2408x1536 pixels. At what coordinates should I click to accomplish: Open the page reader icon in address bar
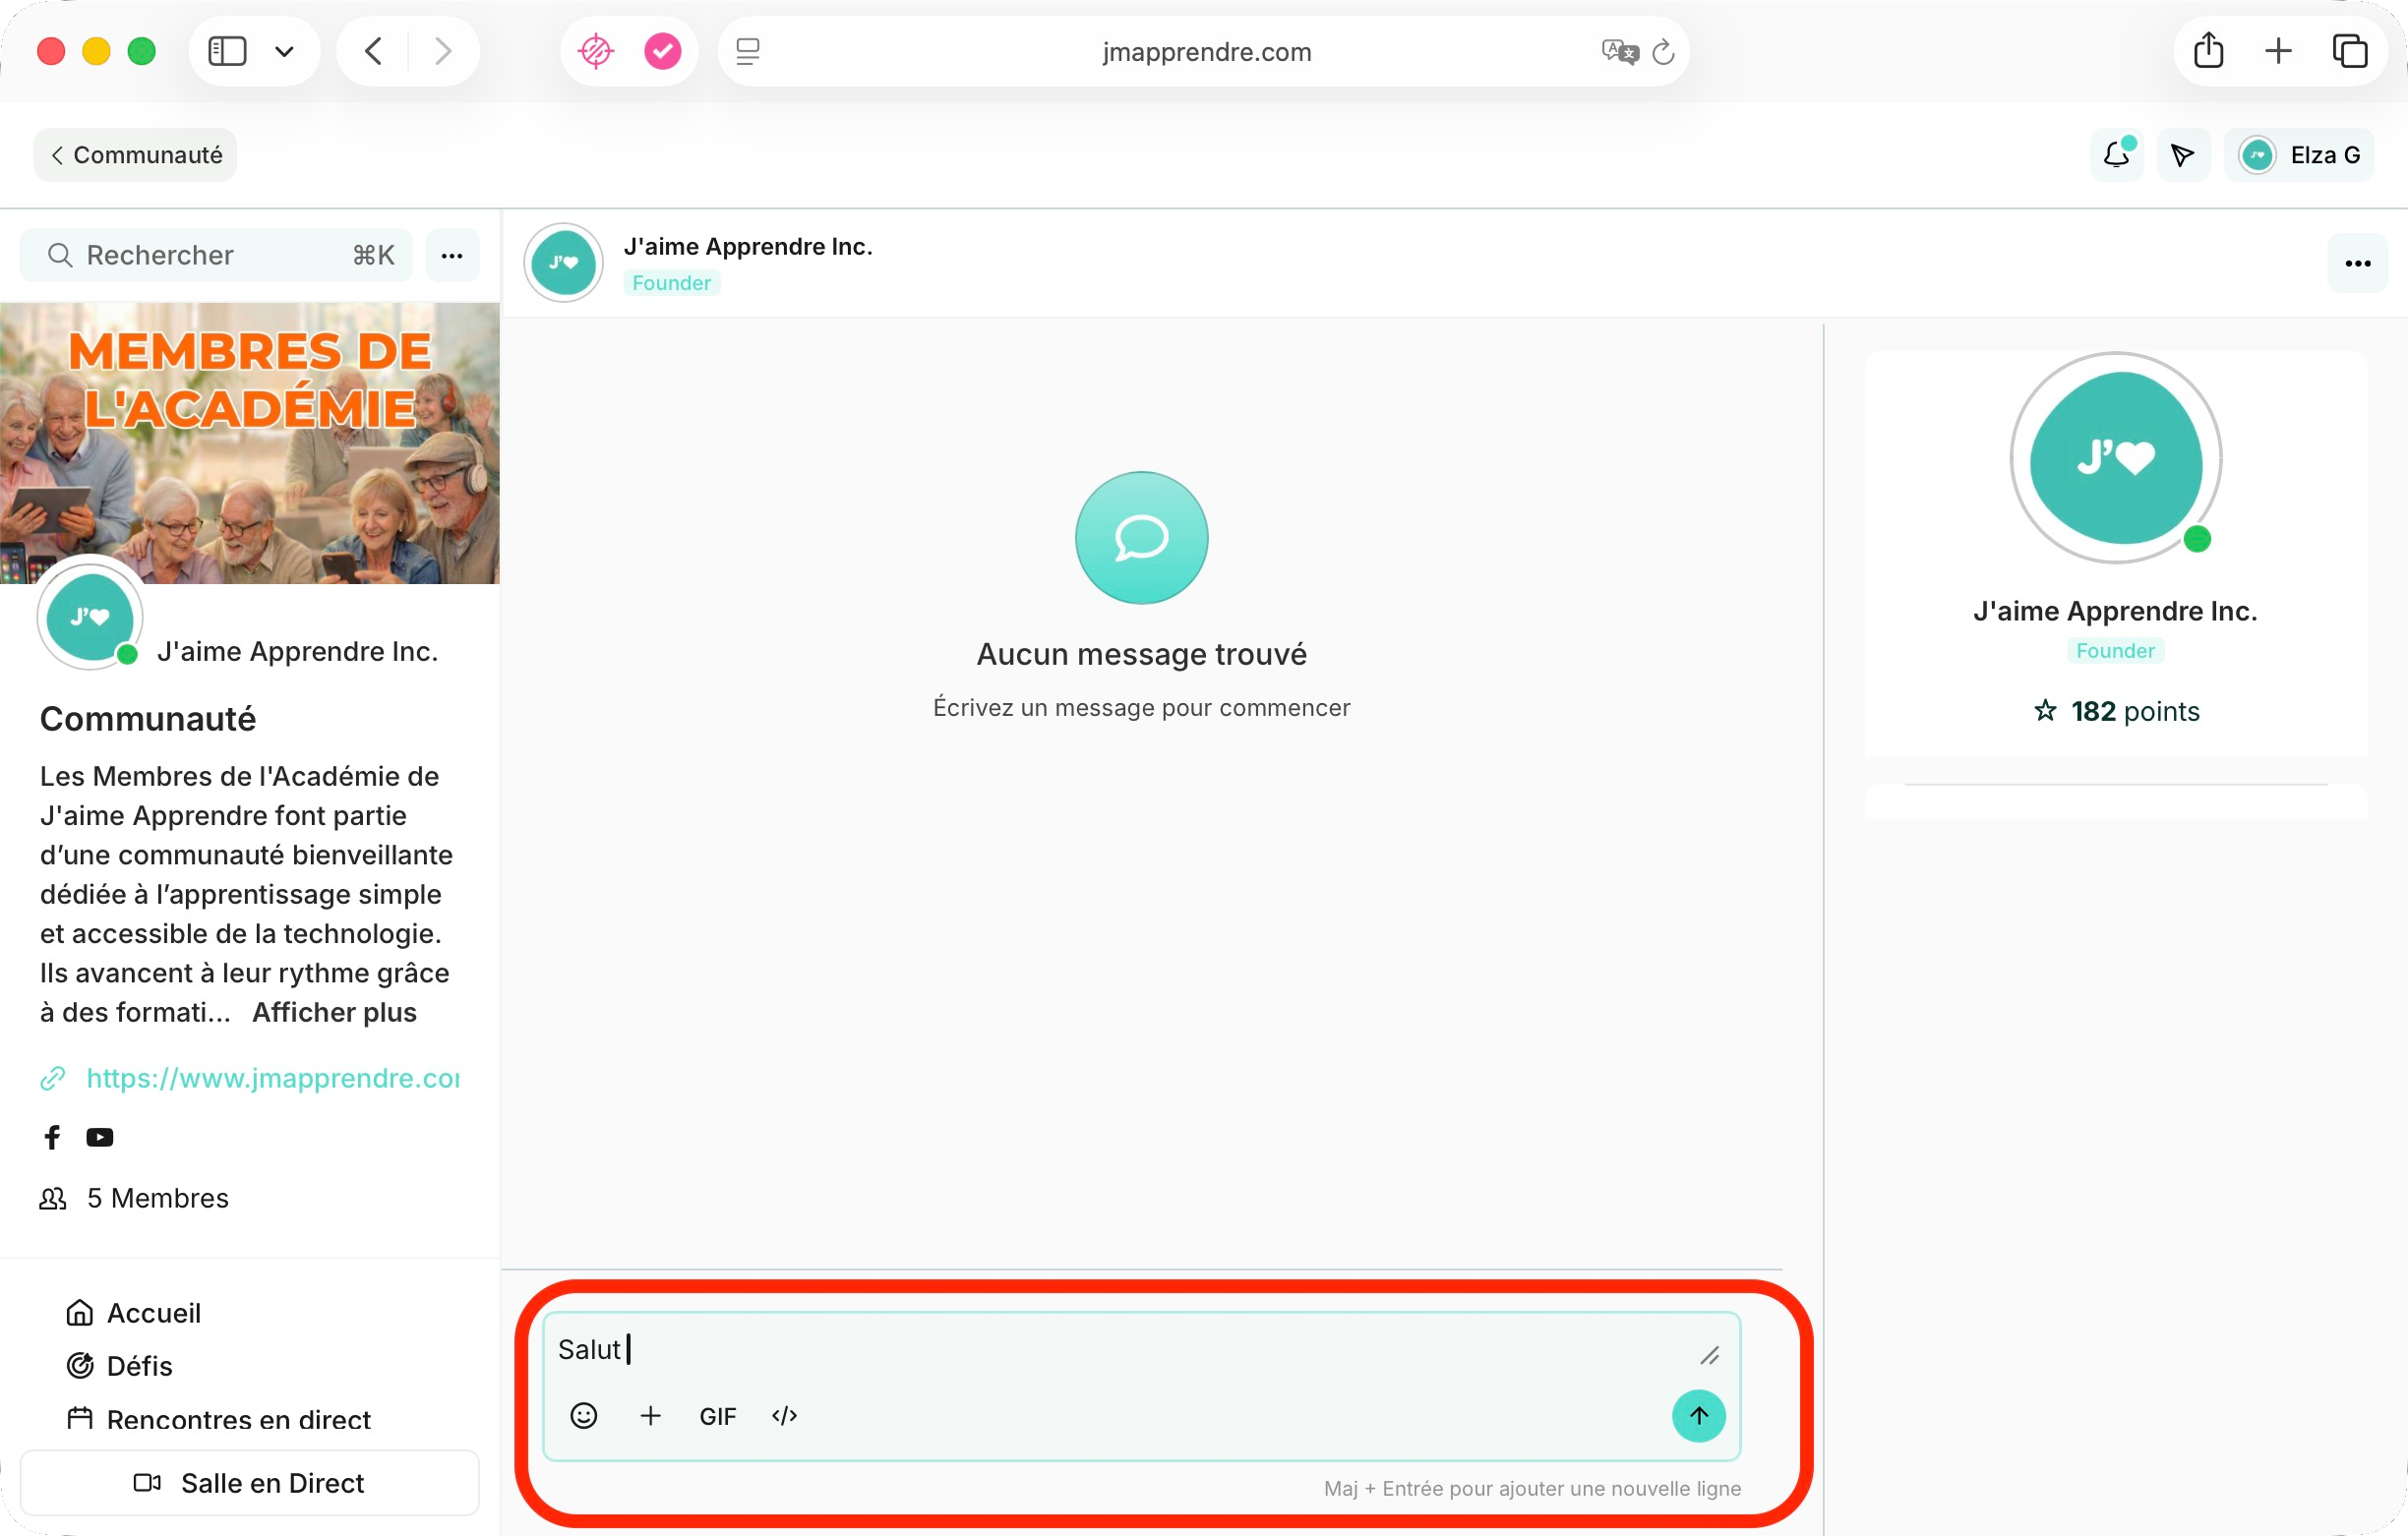coord(748,51)
